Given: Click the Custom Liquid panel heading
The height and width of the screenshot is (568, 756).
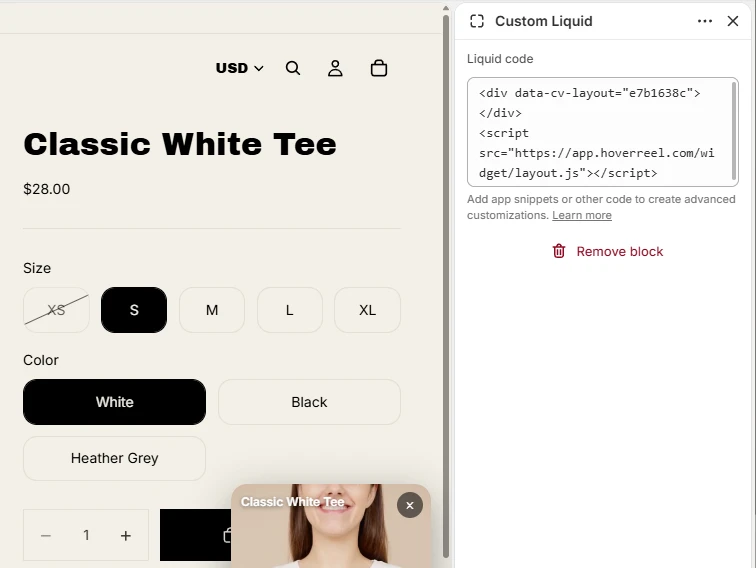Looking at the screenshot, I should [544, 21].
